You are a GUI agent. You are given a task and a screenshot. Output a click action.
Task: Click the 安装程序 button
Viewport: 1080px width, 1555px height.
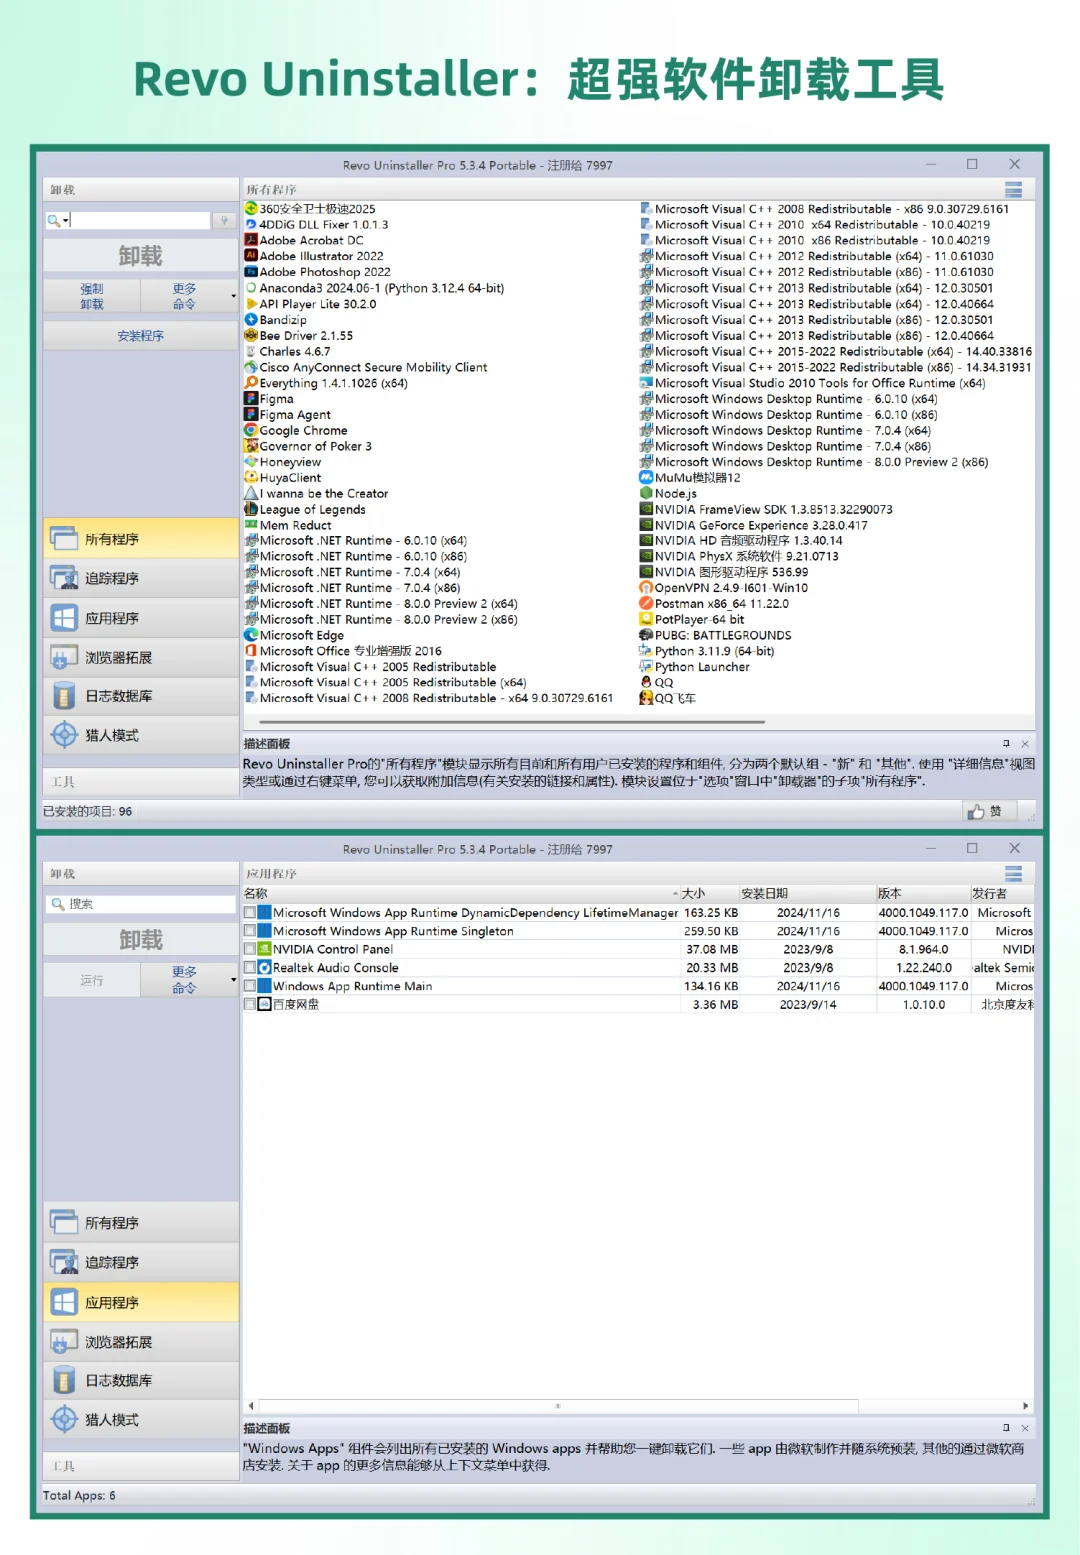click(140, 336)
